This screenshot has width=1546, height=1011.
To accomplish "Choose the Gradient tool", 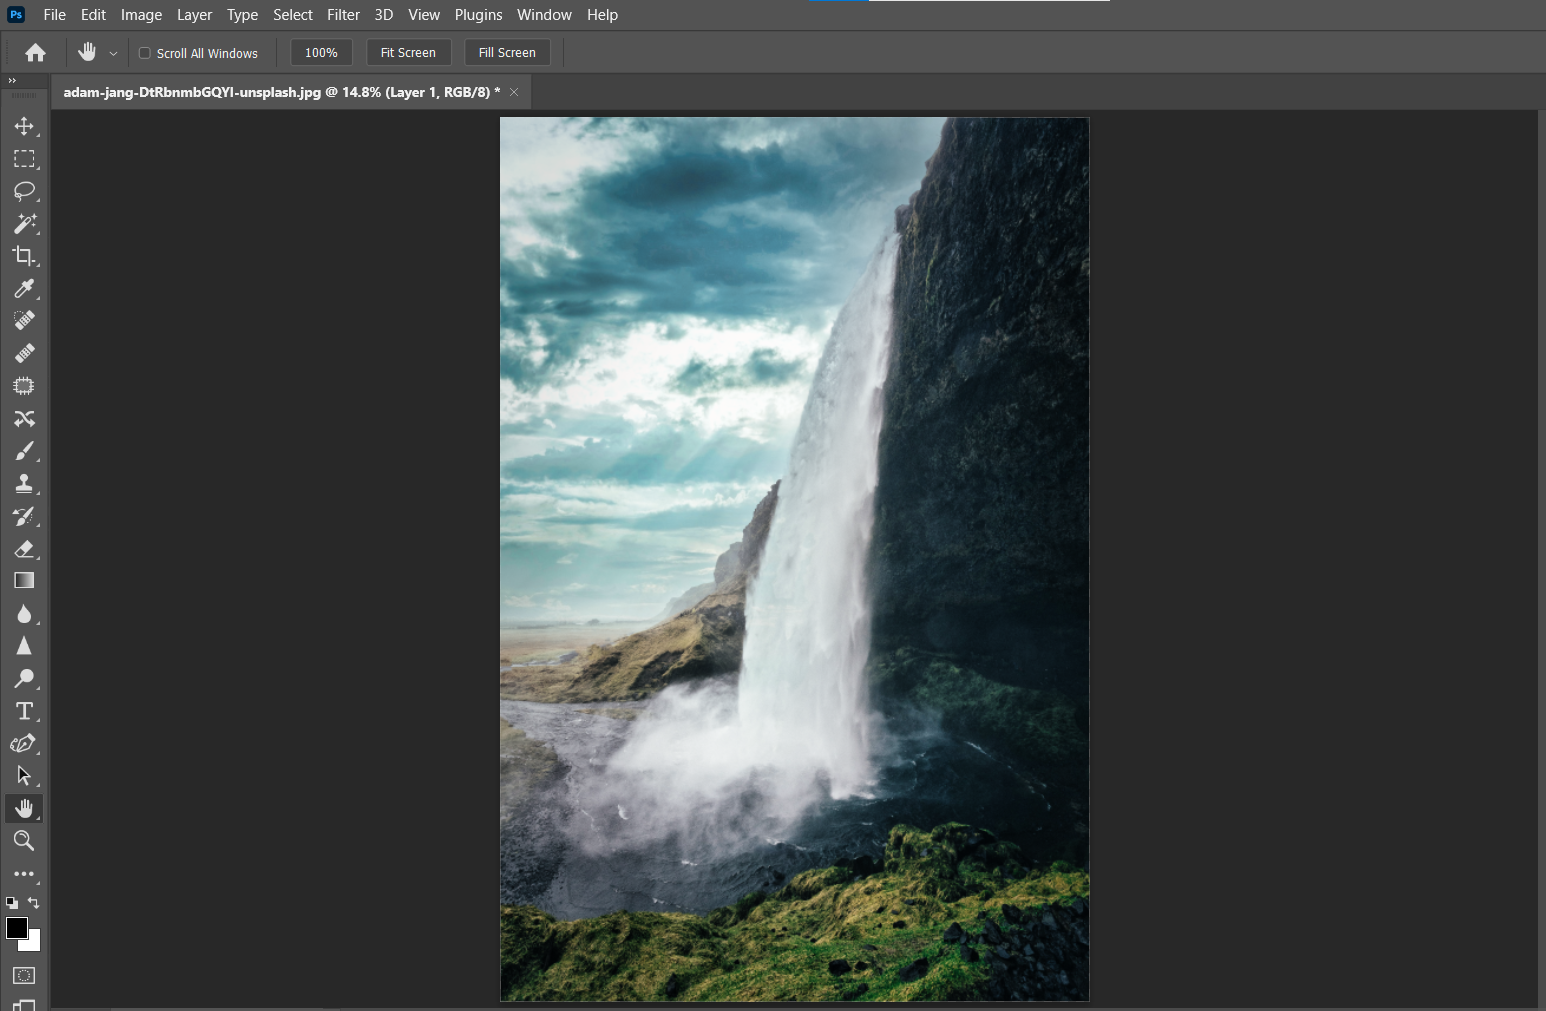I will [24, 581].
